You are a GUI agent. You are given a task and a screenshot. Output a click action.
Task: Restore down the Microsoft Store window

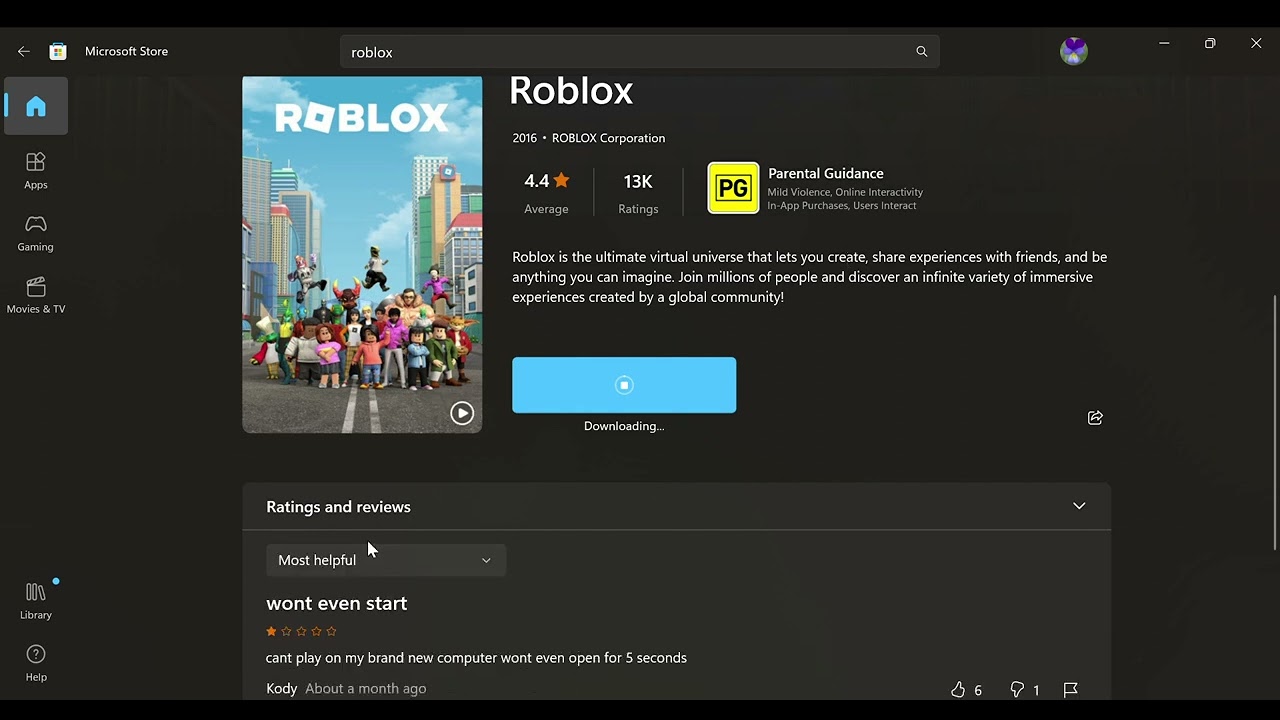[1210, 43]
